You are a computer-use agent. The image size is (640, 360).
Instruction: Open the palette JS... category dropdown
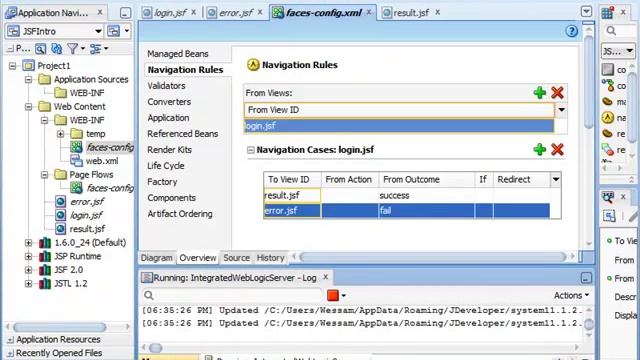click(x=629, y=51)
